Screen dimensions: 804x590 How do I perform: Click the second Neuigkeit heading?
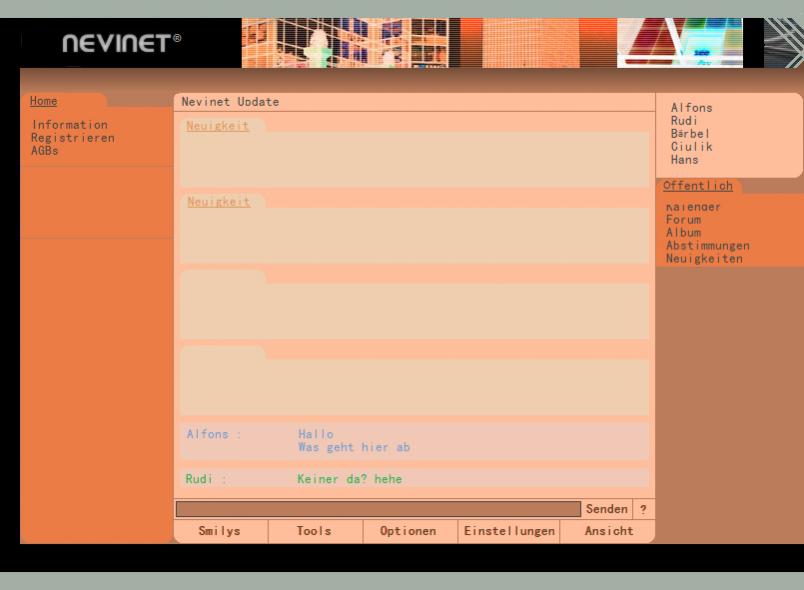(218, 201)
